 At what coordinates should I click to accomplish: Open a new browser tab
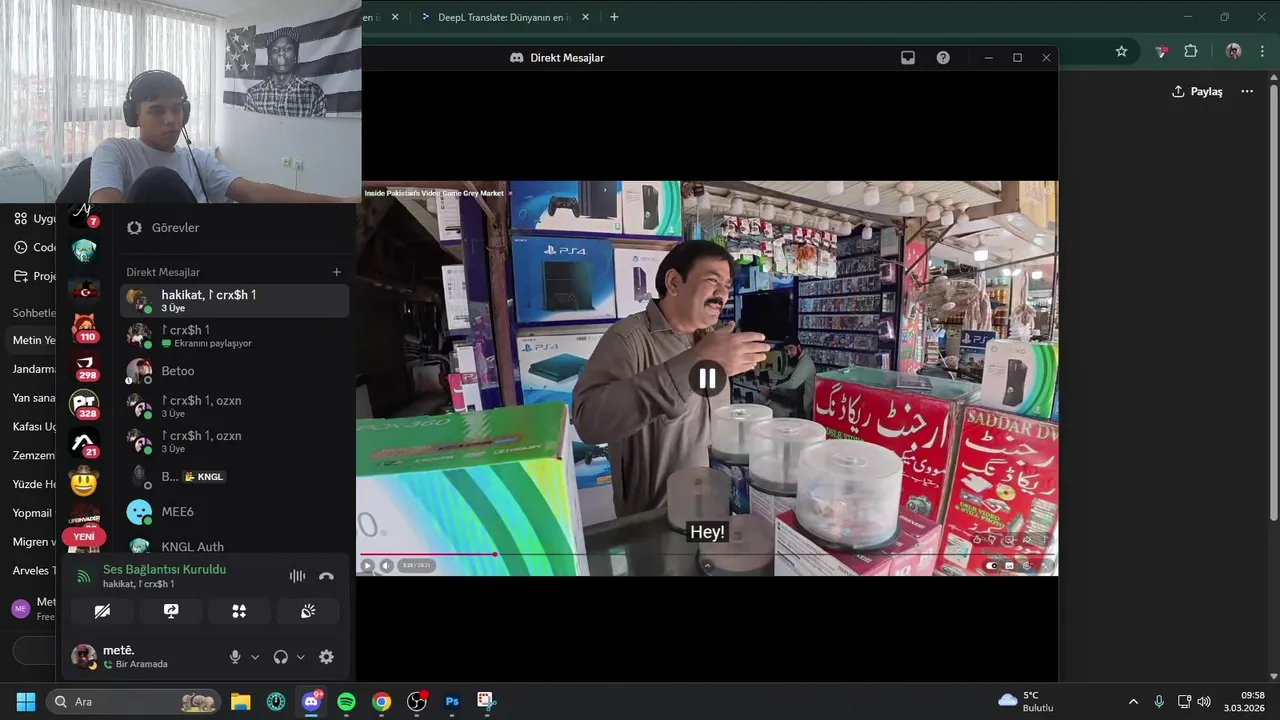(x=614, y=17)
